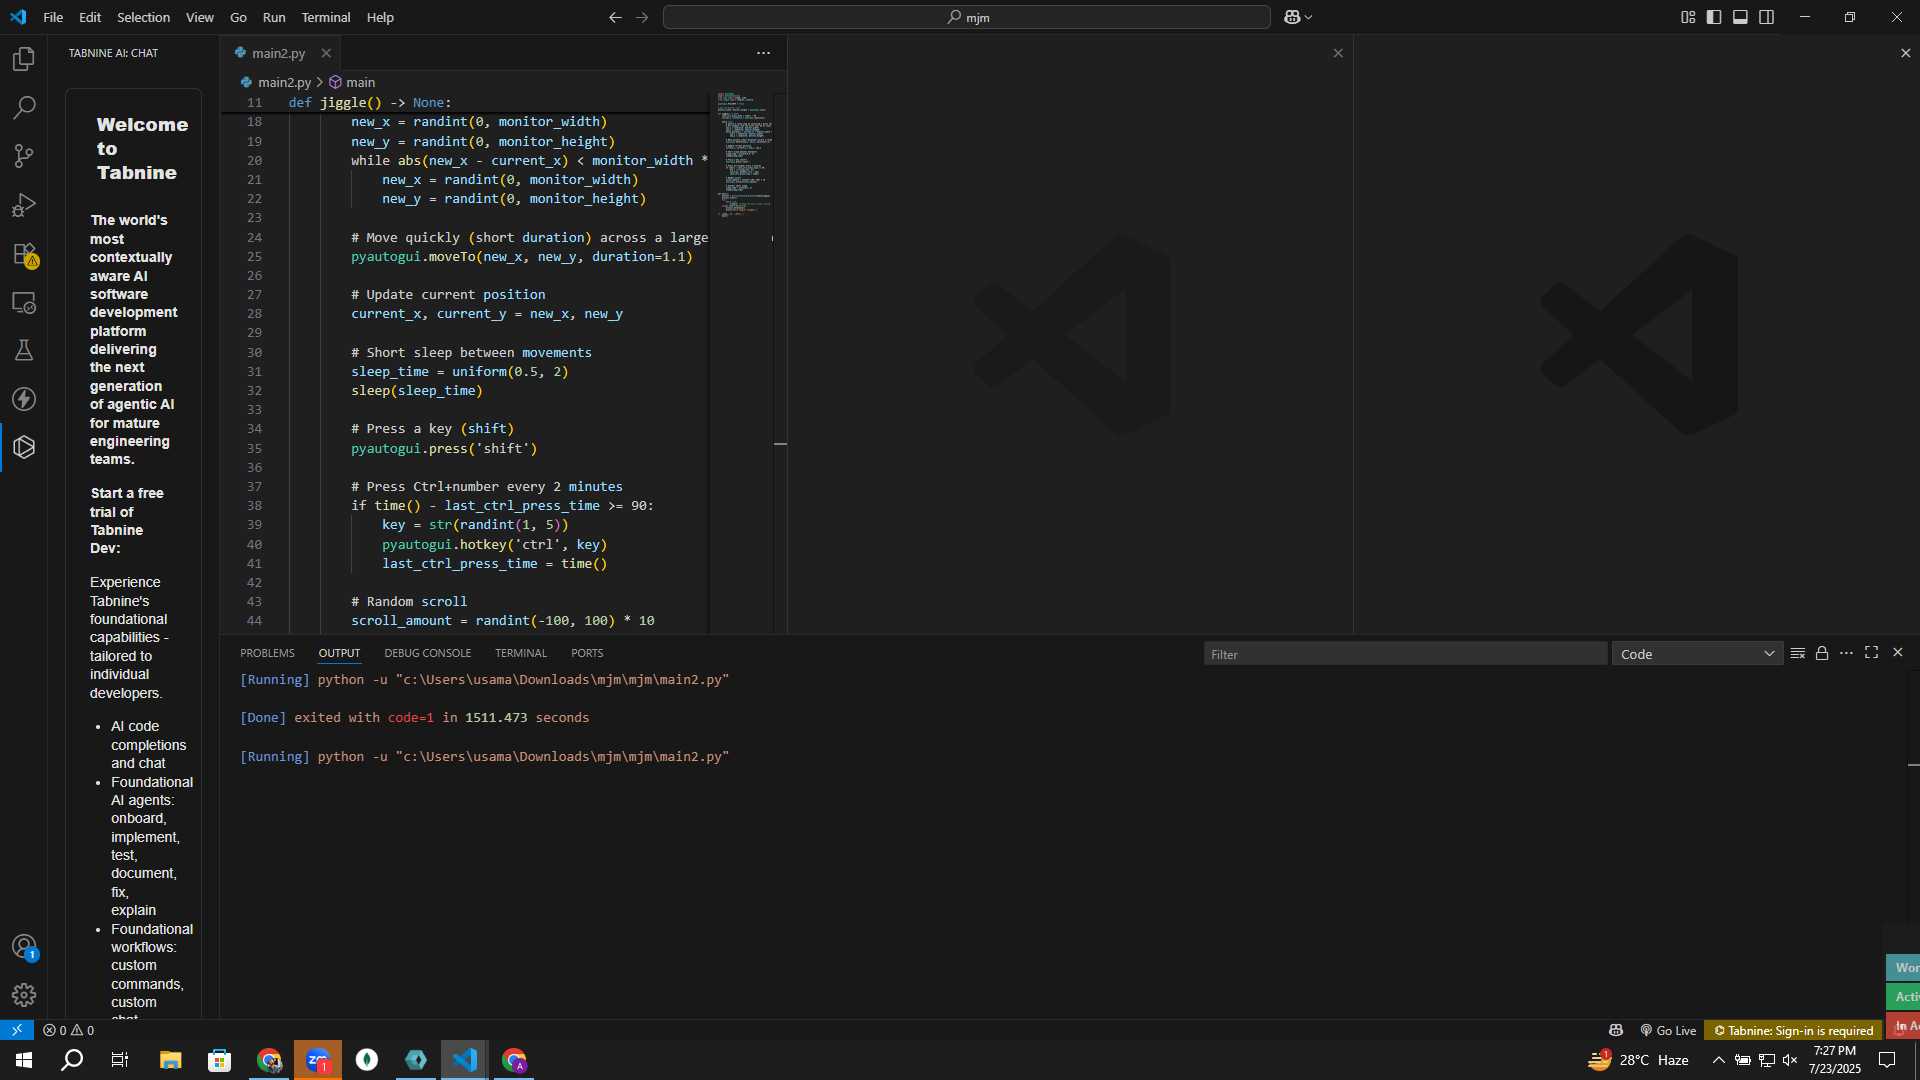The image size is (1920, 1080).
Task: Maximize the panel size
Action: click(x=1872, y=653)
